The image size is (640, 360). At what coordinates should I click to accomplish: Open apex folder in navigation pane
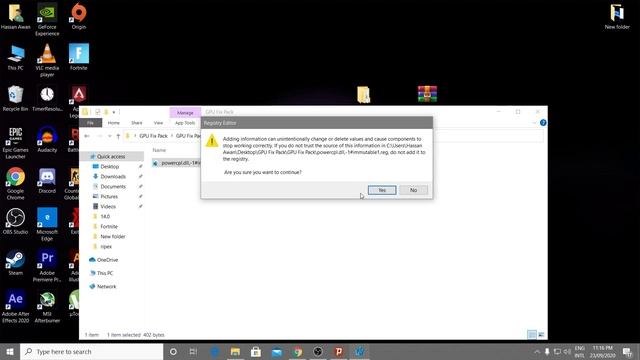(x=106, y=247)
